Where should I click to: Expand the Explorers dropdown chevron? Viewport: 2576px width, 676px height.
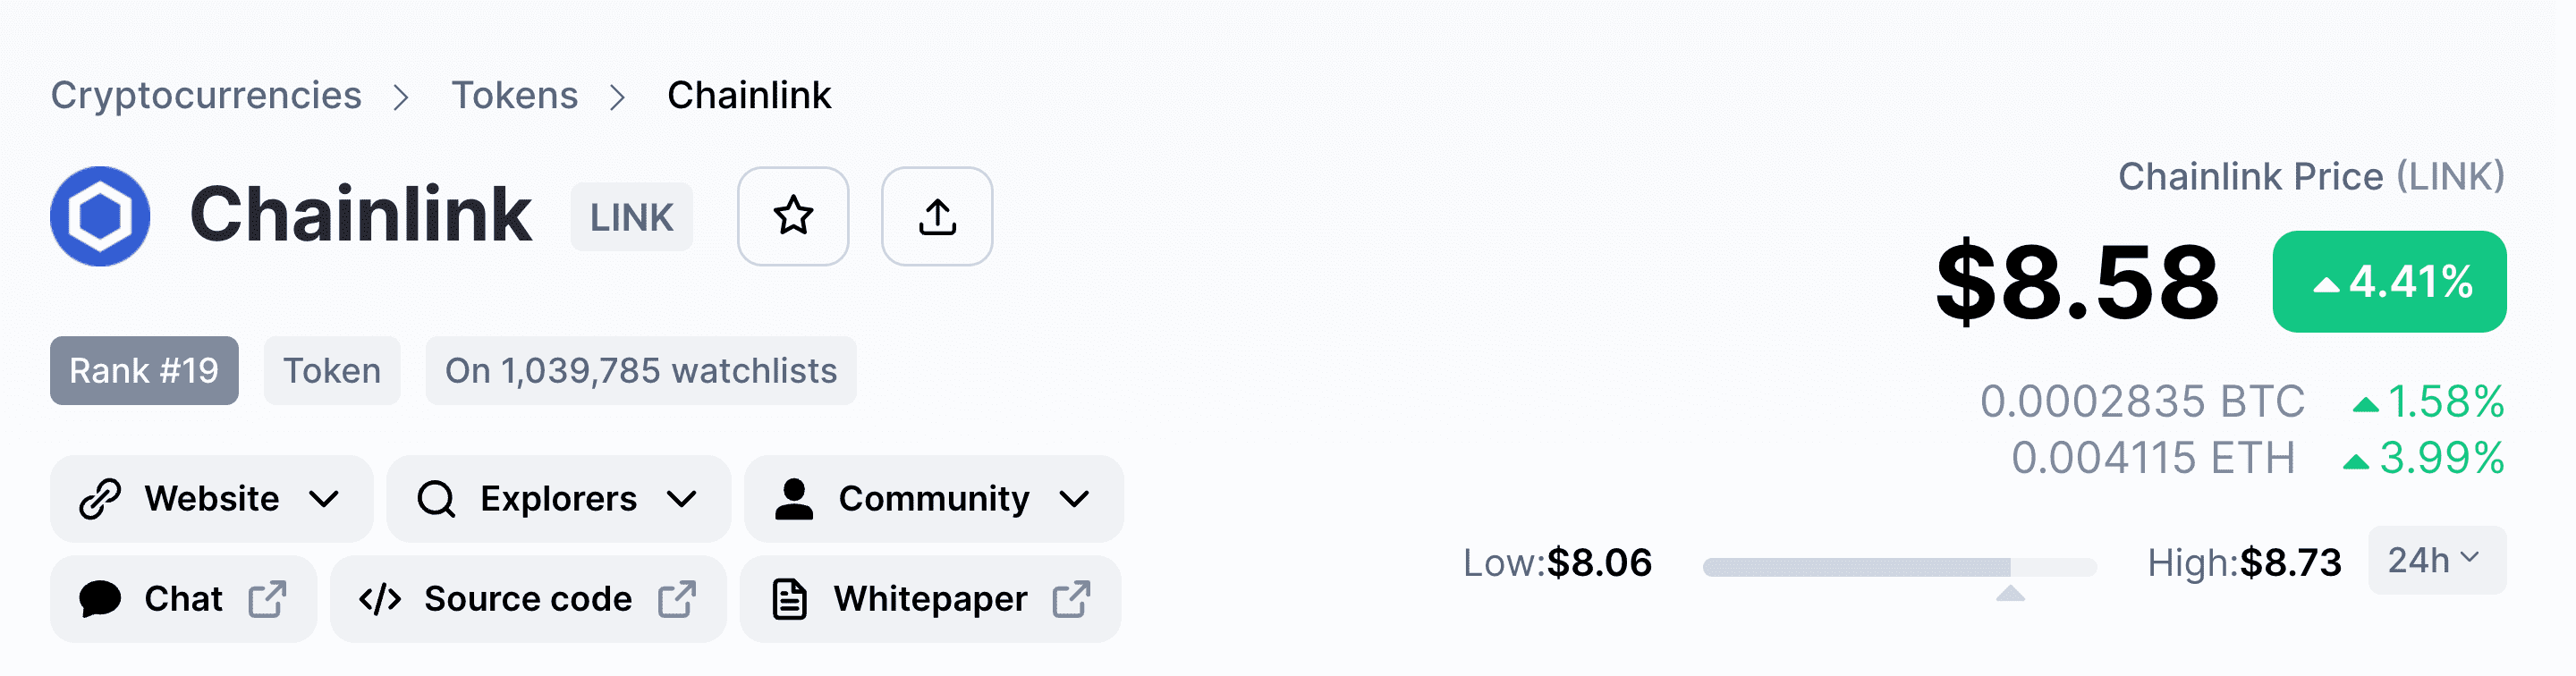[682, 498]
